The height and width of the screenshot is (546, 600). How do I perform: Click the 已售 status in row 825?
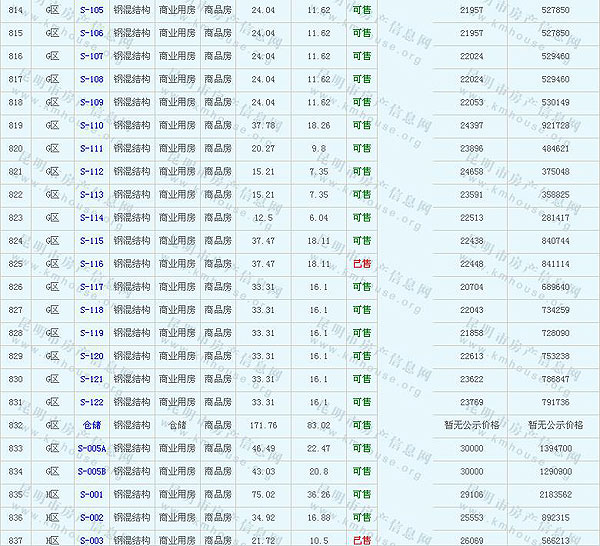click(x=361, y=264)
